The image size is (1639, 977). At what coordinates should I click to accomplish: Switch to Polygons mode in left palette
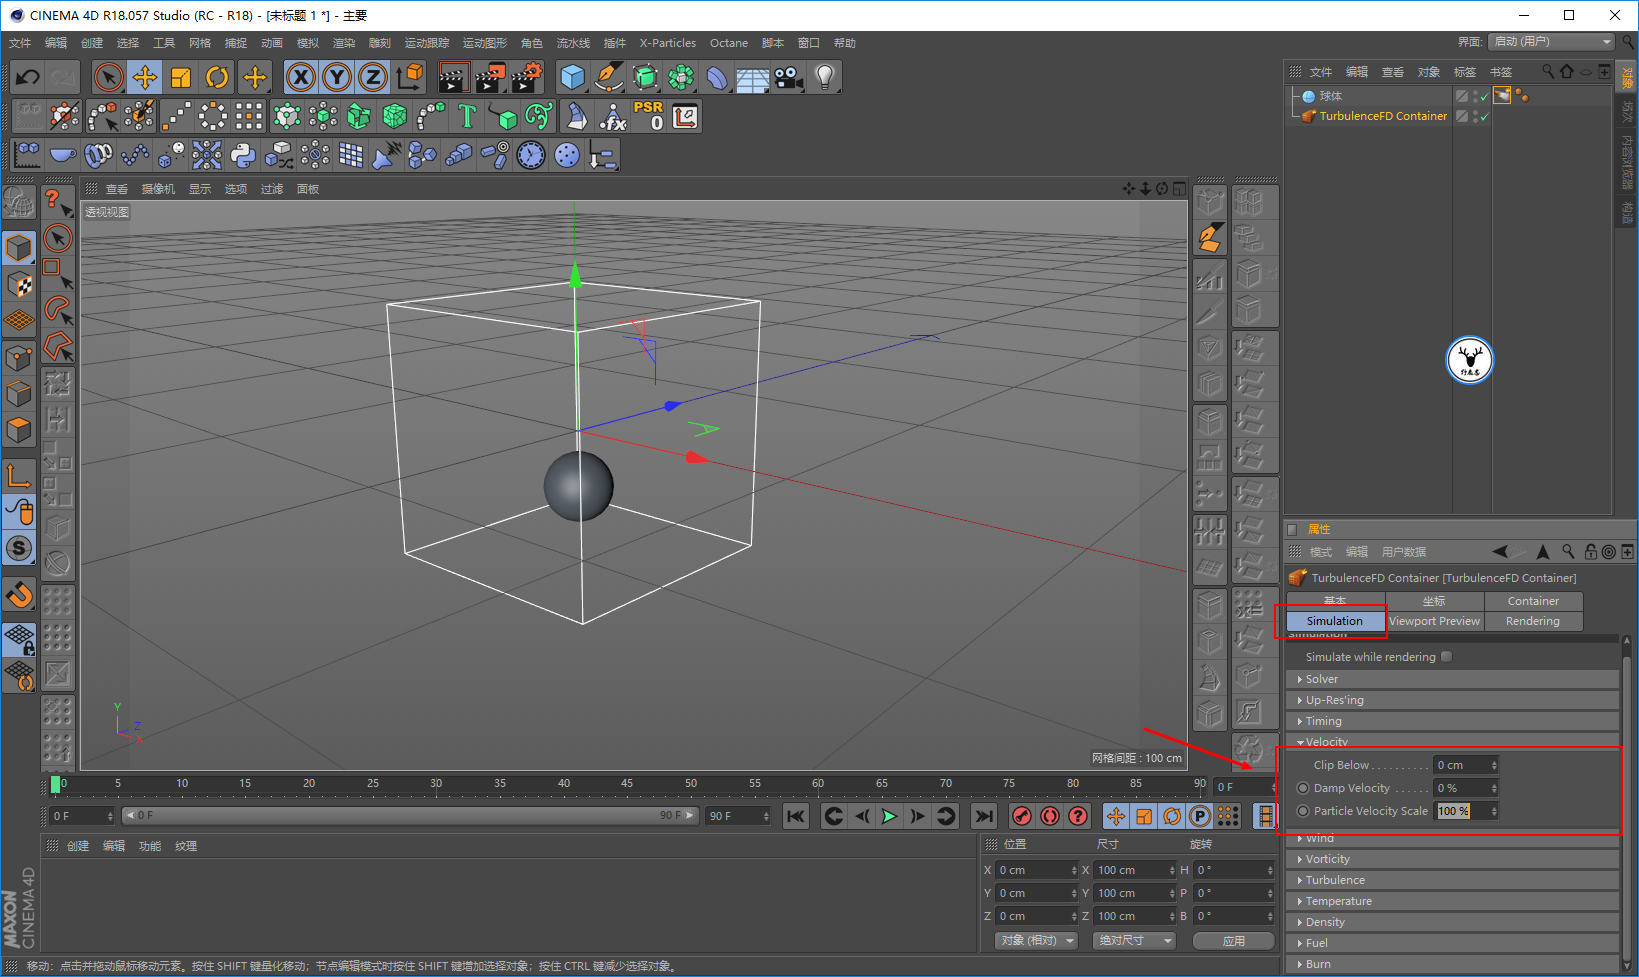tap(19, 431)
